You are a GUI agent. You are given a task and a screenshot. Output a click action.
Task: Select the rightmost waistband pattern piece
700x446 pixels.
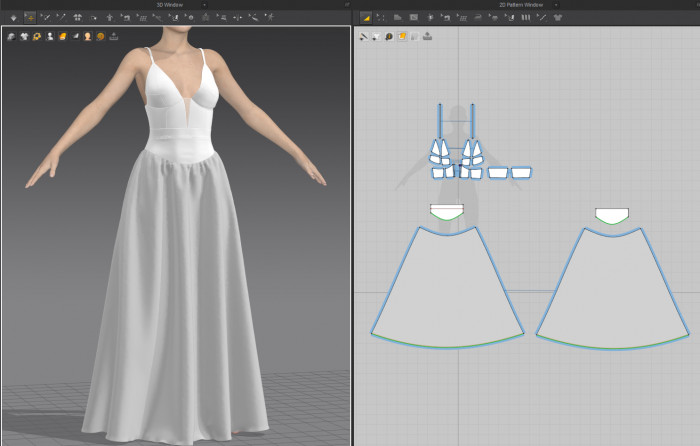[521, 173]
